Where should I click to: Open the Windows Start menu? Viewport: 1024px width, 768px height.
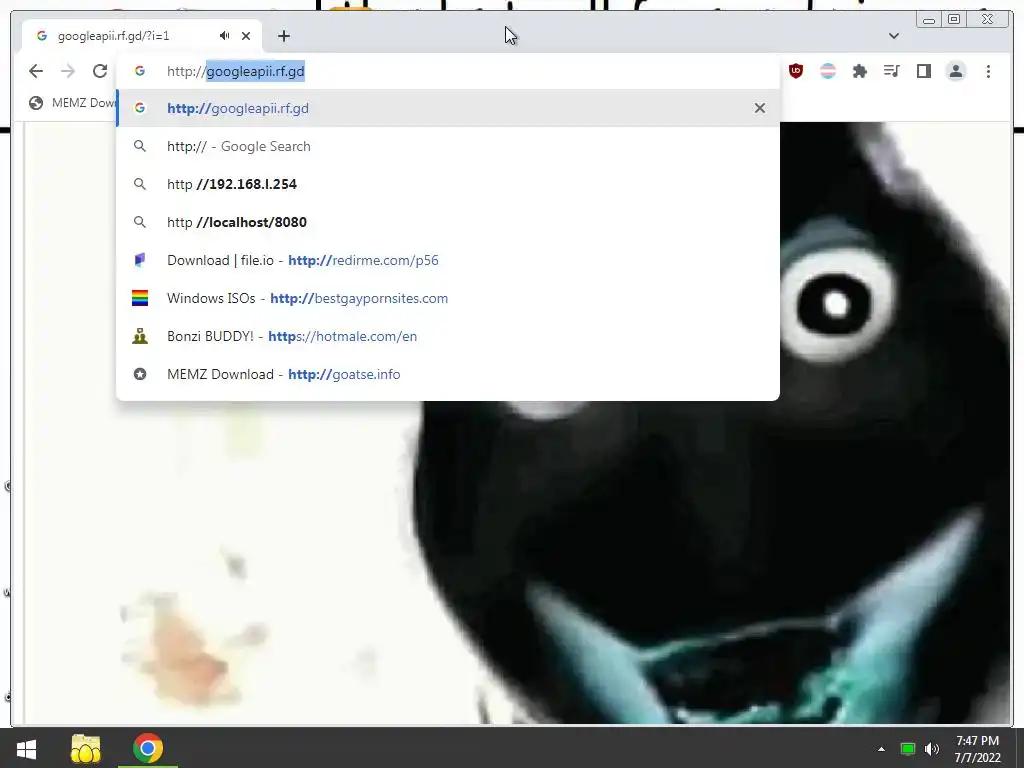tap(26, 748)
